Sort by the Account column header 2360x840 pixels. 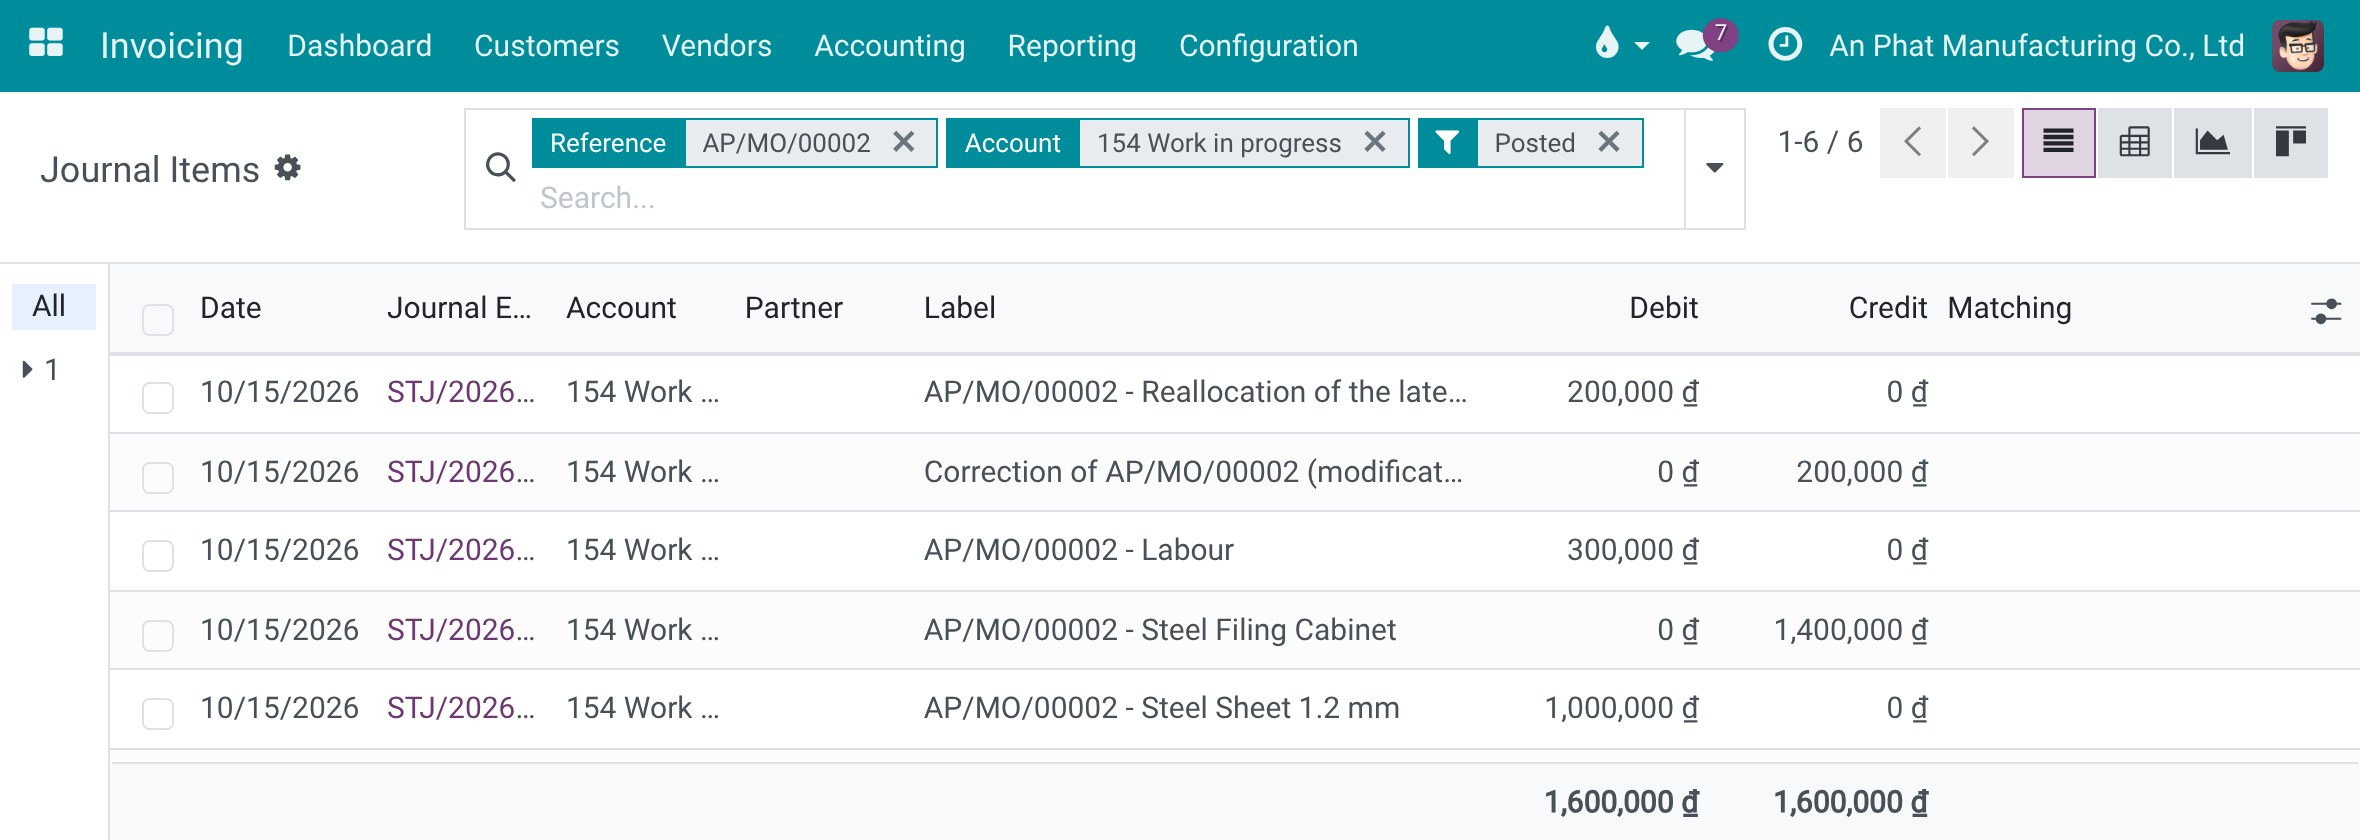621,308
